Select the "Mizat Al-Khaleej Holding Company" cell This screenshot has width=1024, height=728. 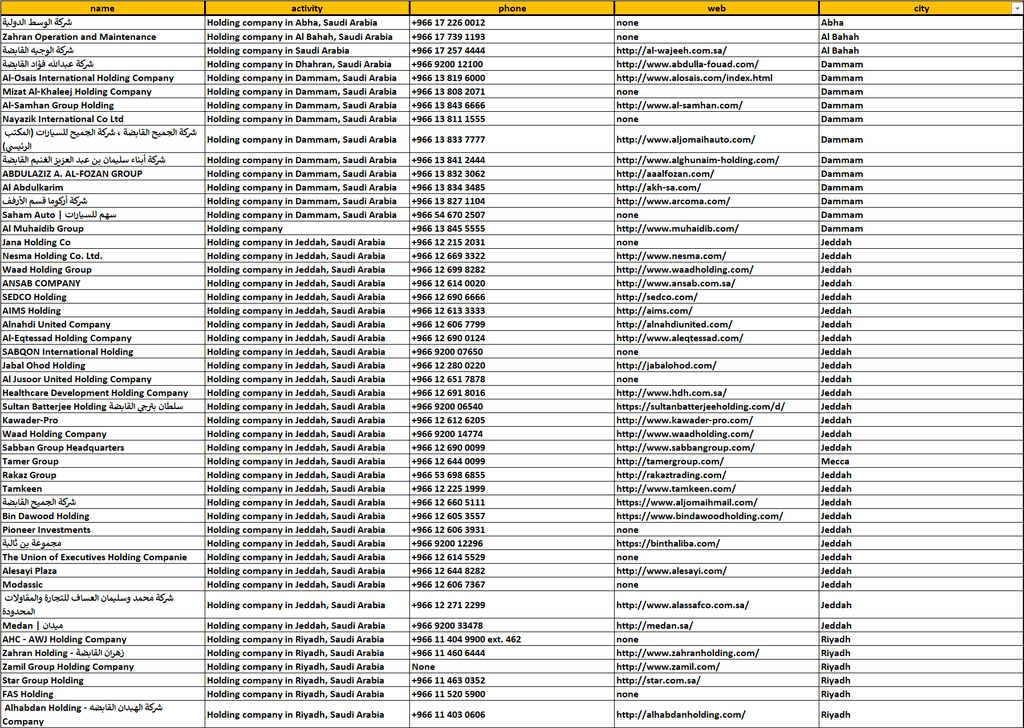[103, 91]
